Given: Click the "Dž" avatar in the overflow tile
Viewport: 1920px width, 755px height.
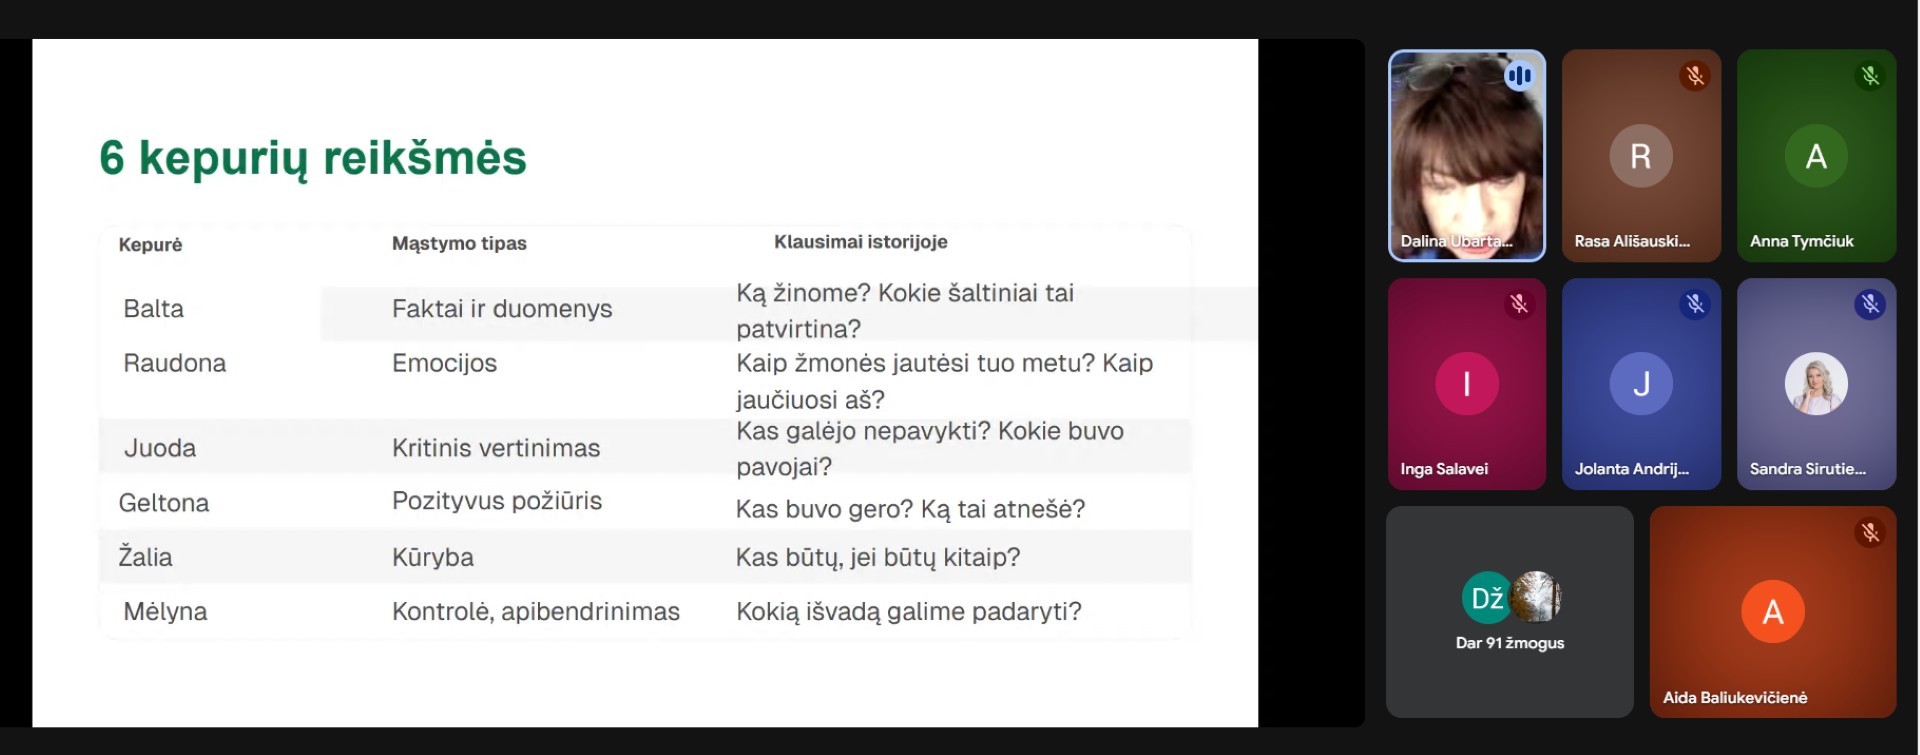Looking at the screenshot, I should [1487, 598].
